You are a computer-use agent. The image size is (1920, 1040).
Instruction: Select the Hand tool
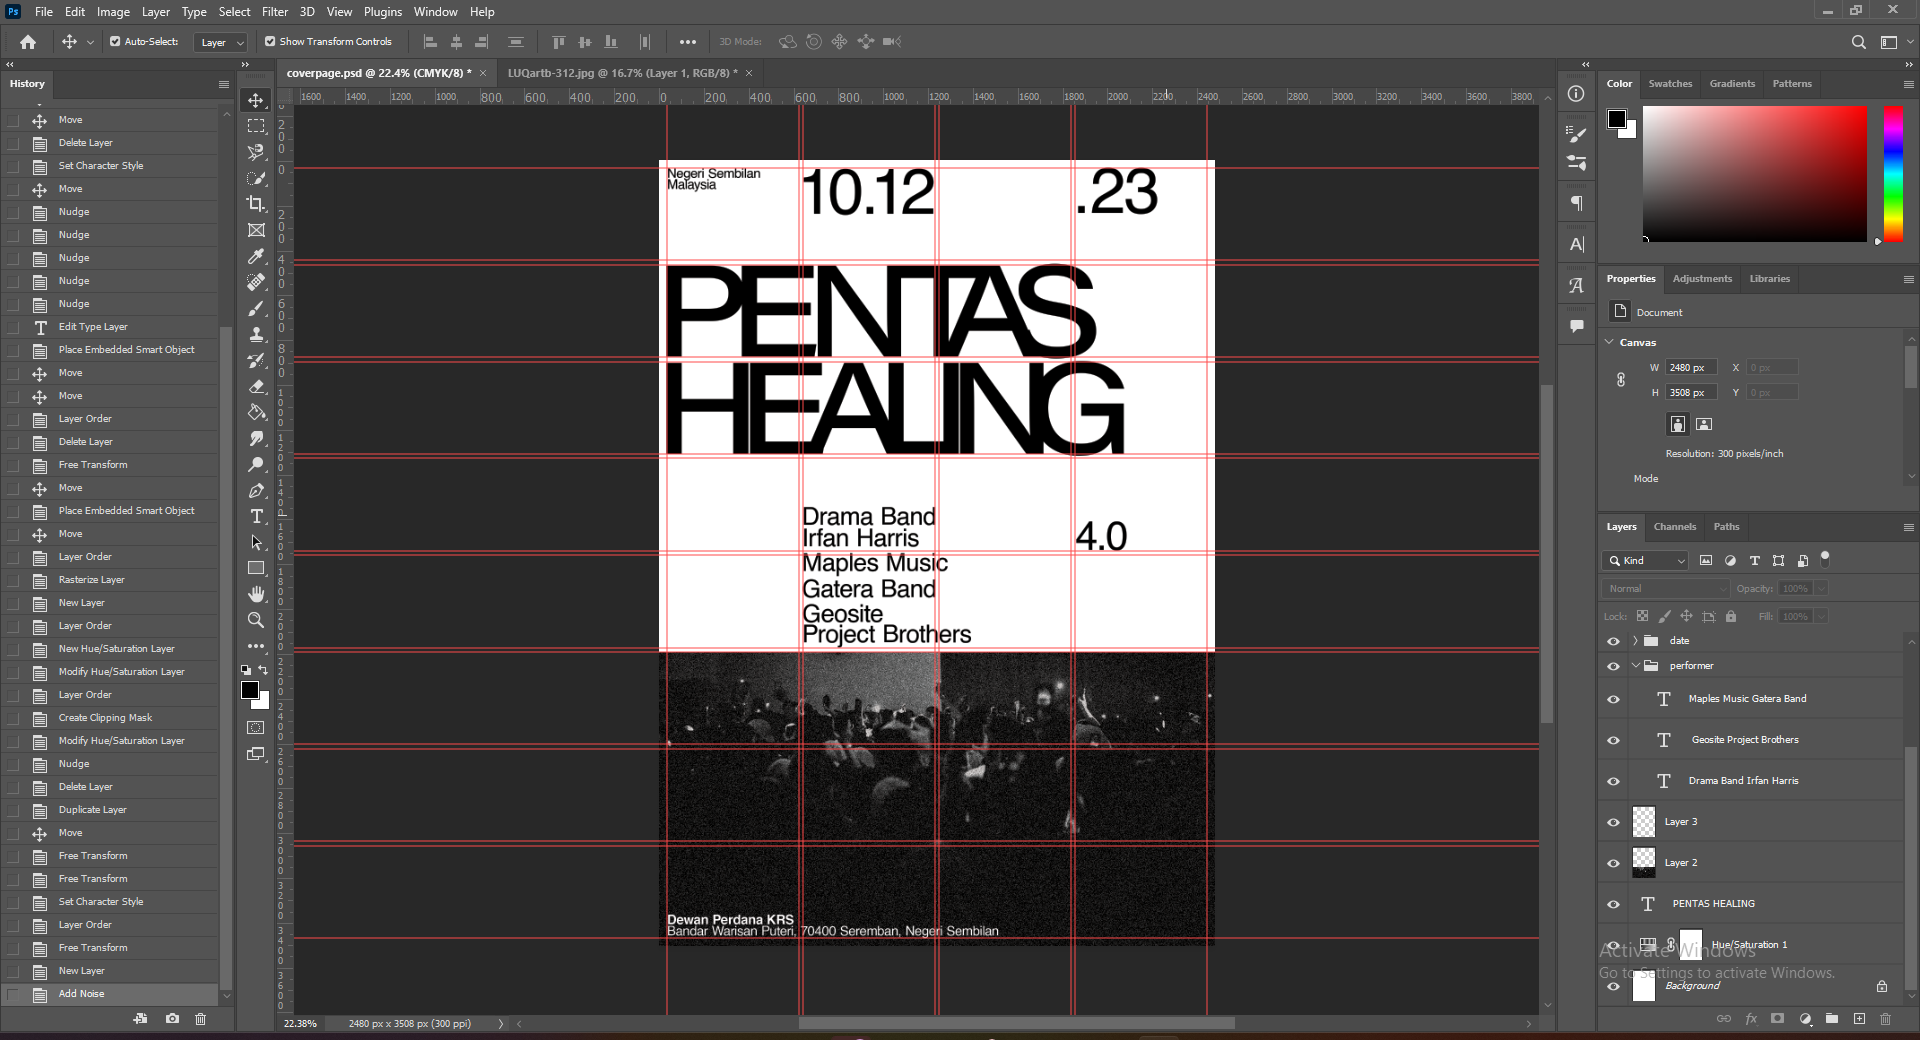256,594
